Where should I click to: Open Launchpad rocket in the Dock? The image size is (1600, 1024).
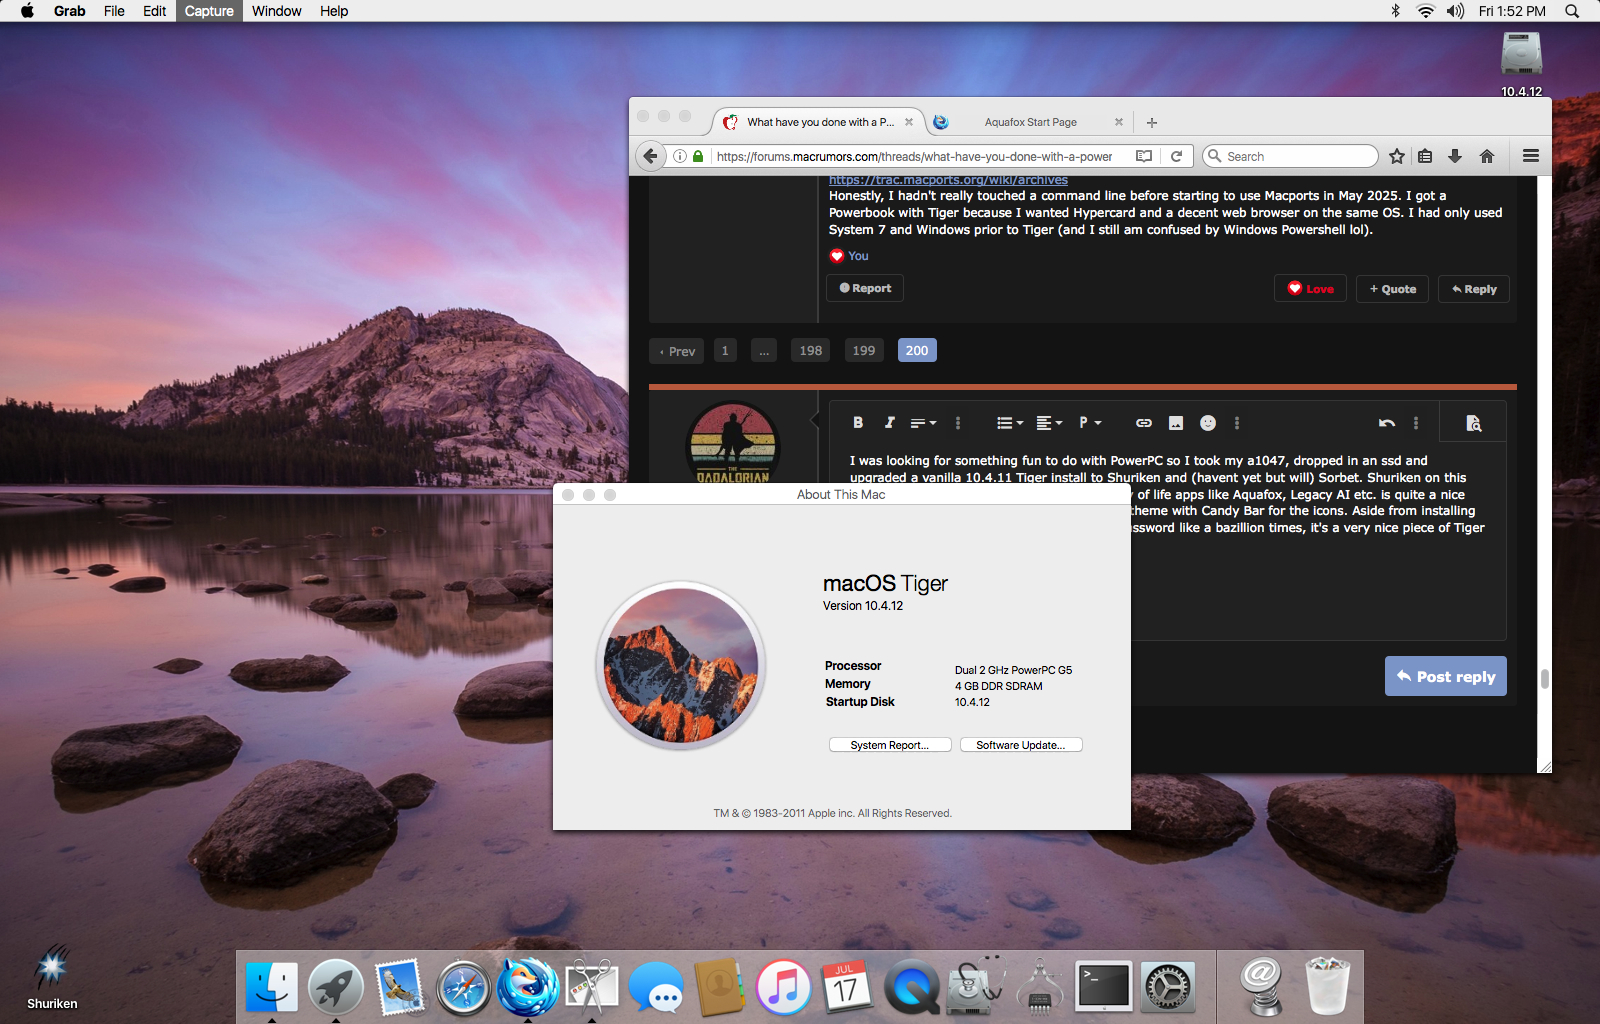point(335,987)
